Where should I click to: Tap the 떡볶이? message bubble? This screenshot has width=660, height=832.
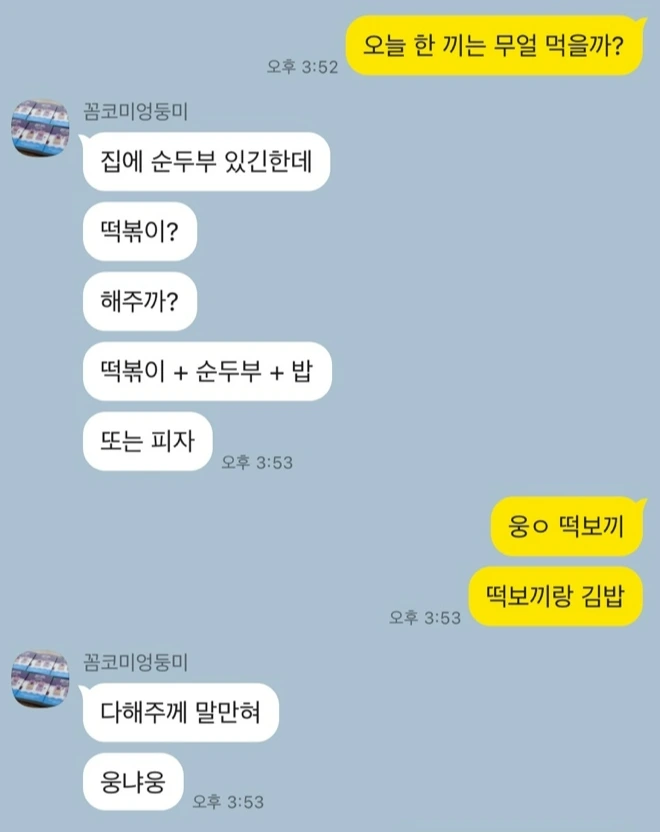point(140,231)
